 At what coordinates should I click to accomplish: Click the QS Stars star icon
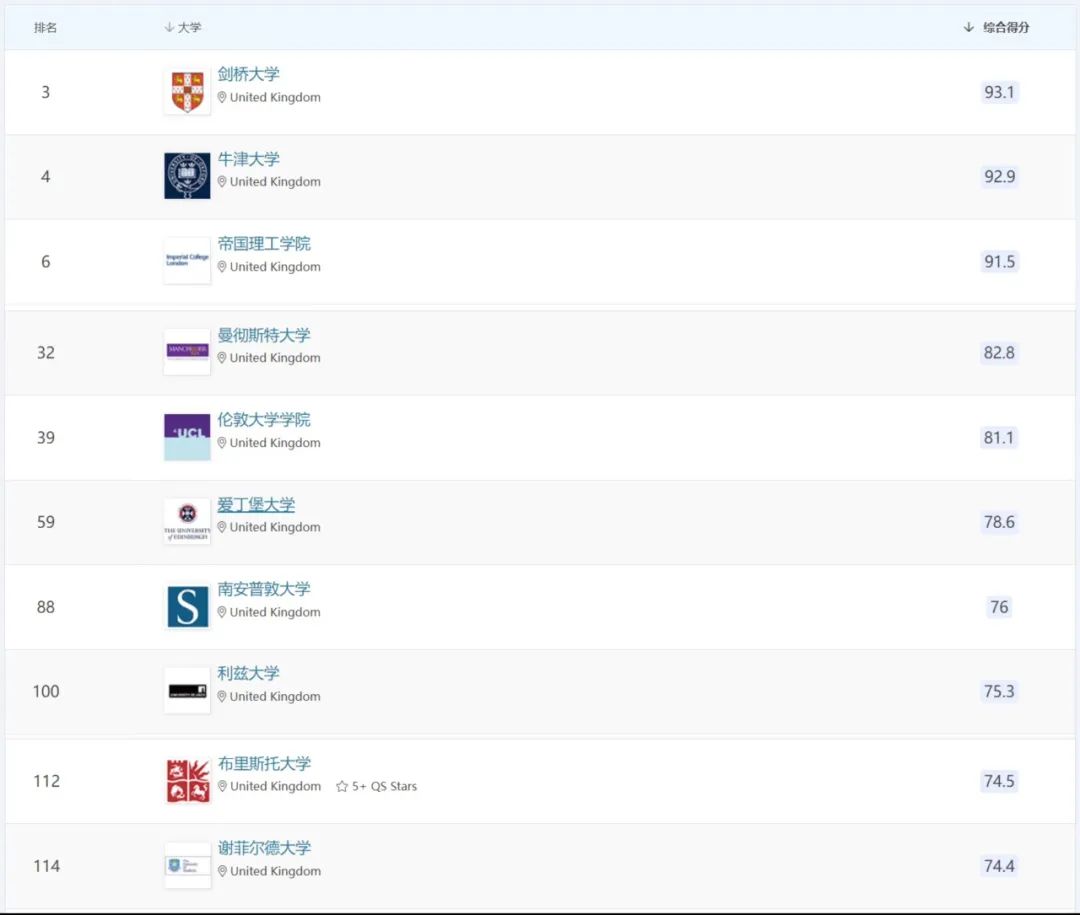pyautogui.click(x=342, y=786)
